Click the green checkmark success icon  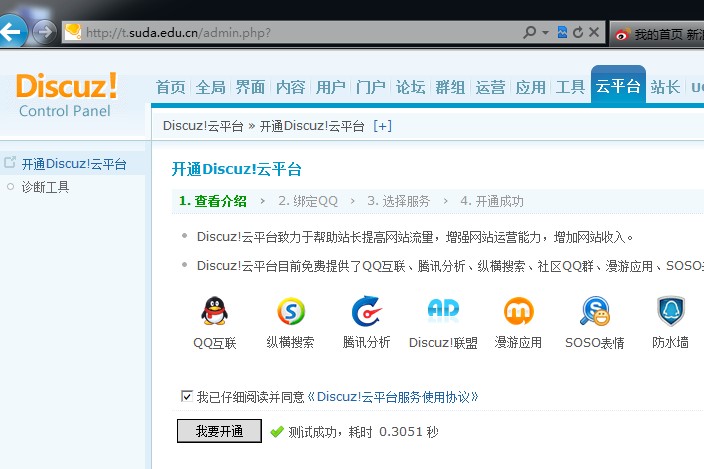[x=277, y=432]
